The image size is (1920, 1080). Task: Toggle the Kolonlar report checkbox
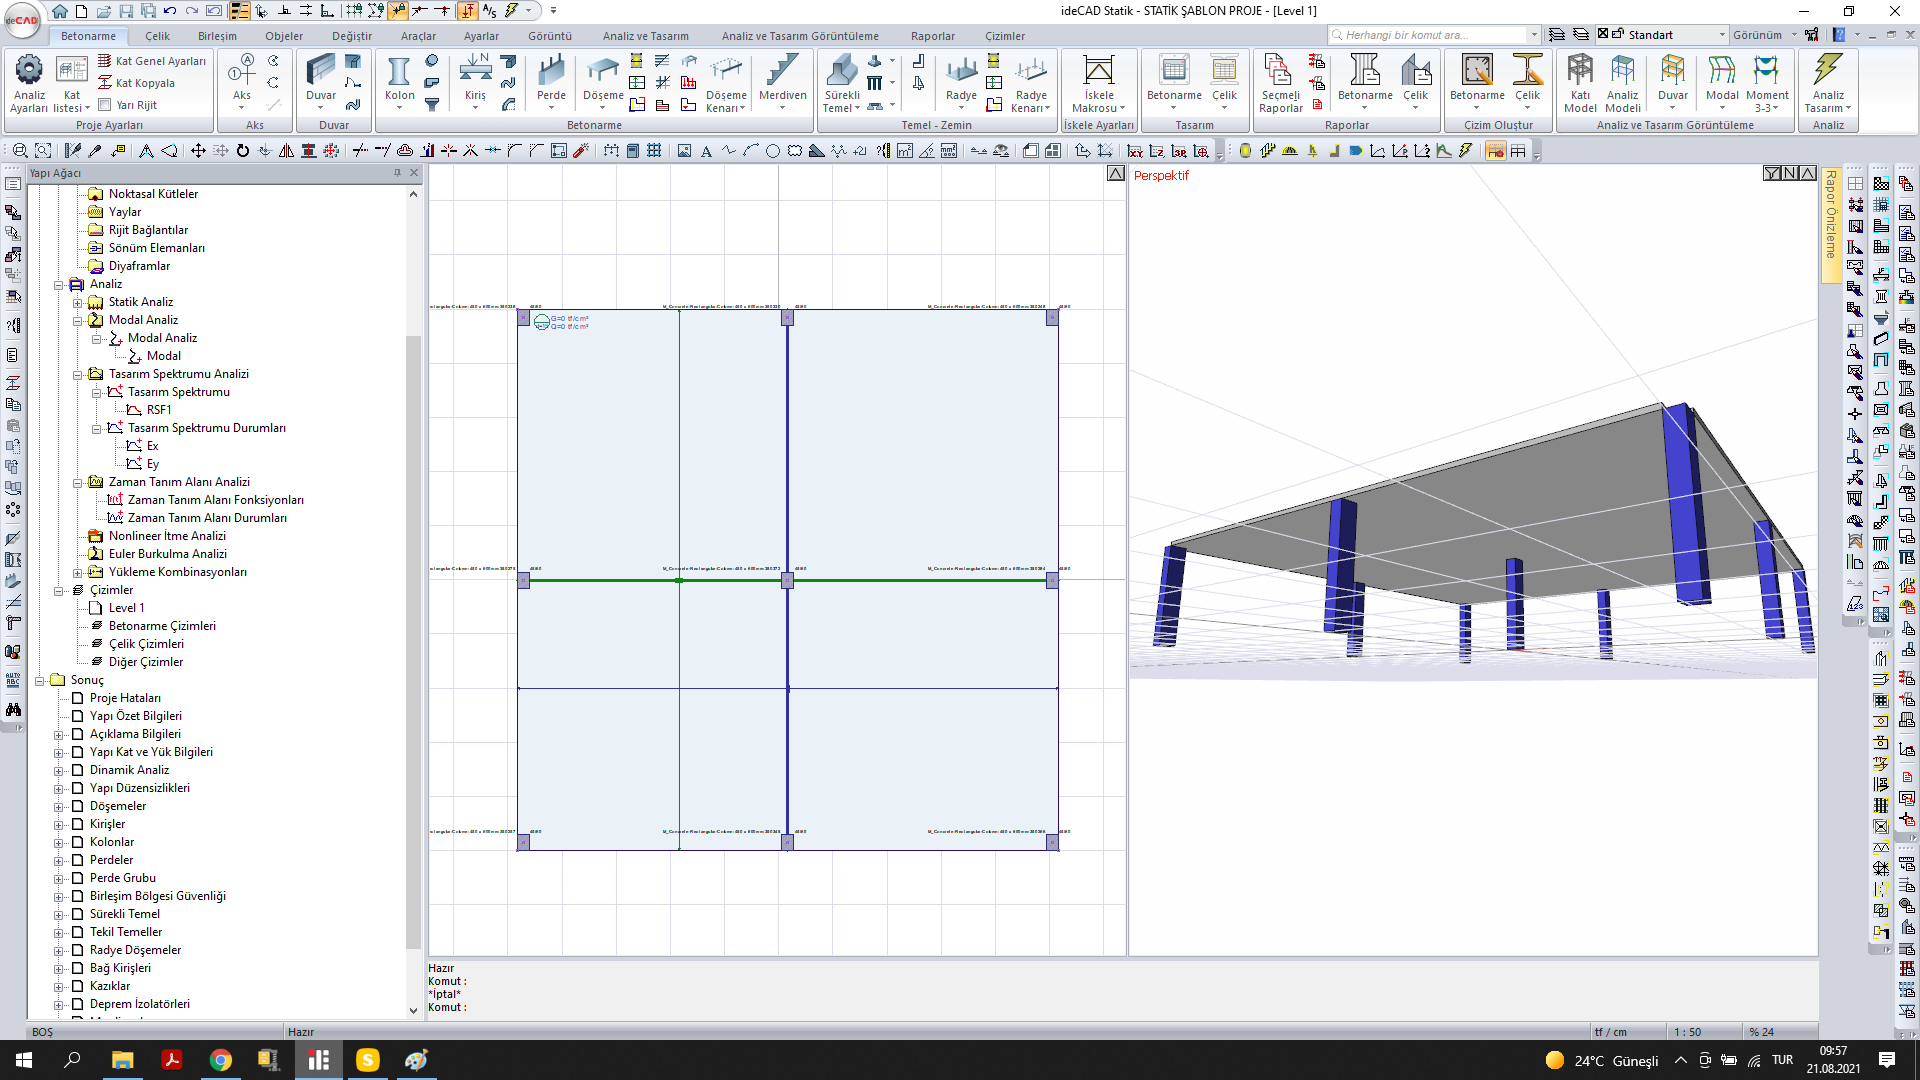[x=77, y=842]
